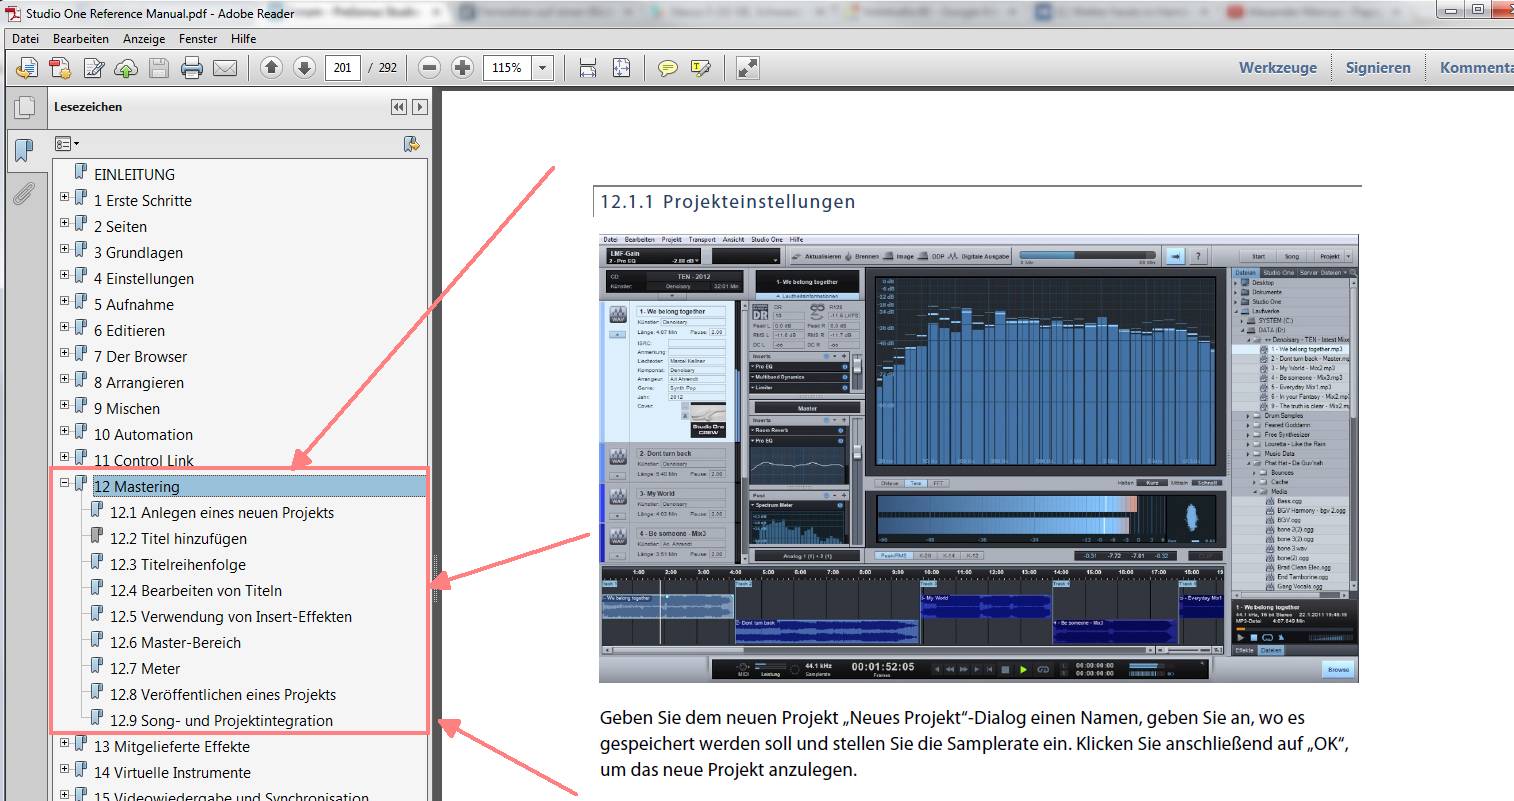Expand the 9 Mischen bookmark
1514x801 pixels.
(x=65, y=405)
